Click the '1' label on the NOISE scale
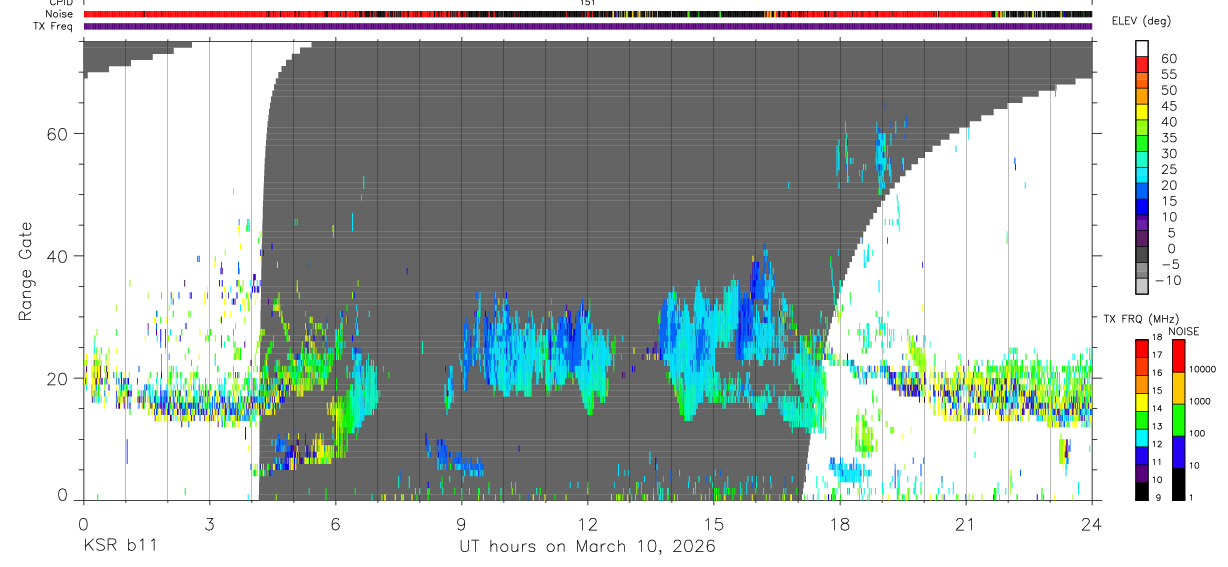The width and height of the screenshot is (1228, 567). click(1190, 497)
